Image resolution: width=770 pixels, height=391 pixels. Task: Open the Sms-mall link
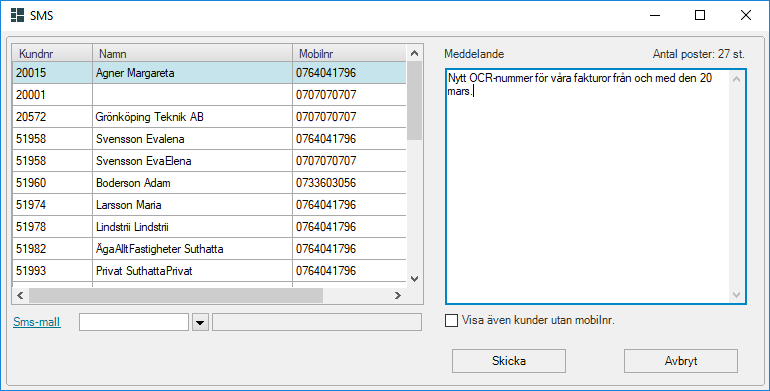(37, 322)
